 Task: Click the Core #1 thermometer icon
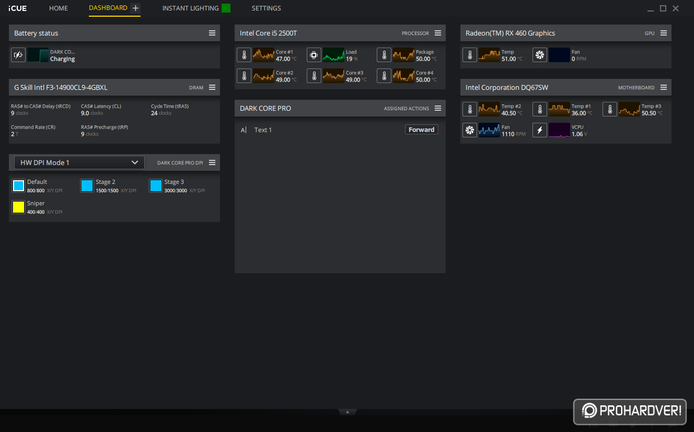[x=244, y=55]
